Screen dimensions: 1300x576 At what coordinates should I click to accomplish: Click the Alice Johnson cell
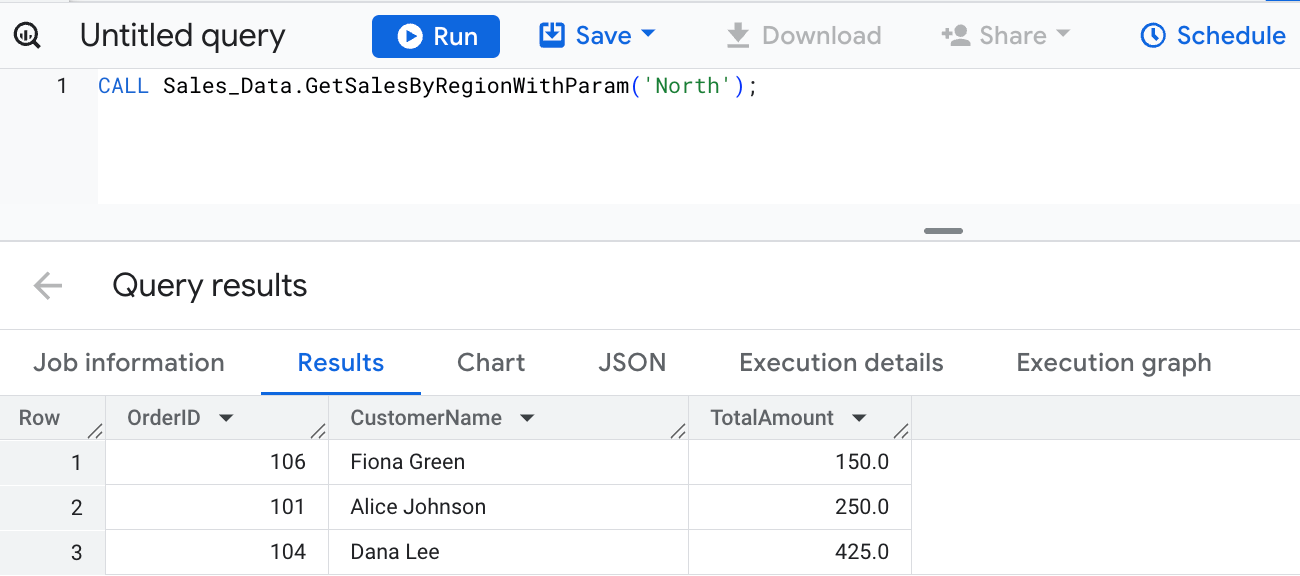click(x=509, y=507)
